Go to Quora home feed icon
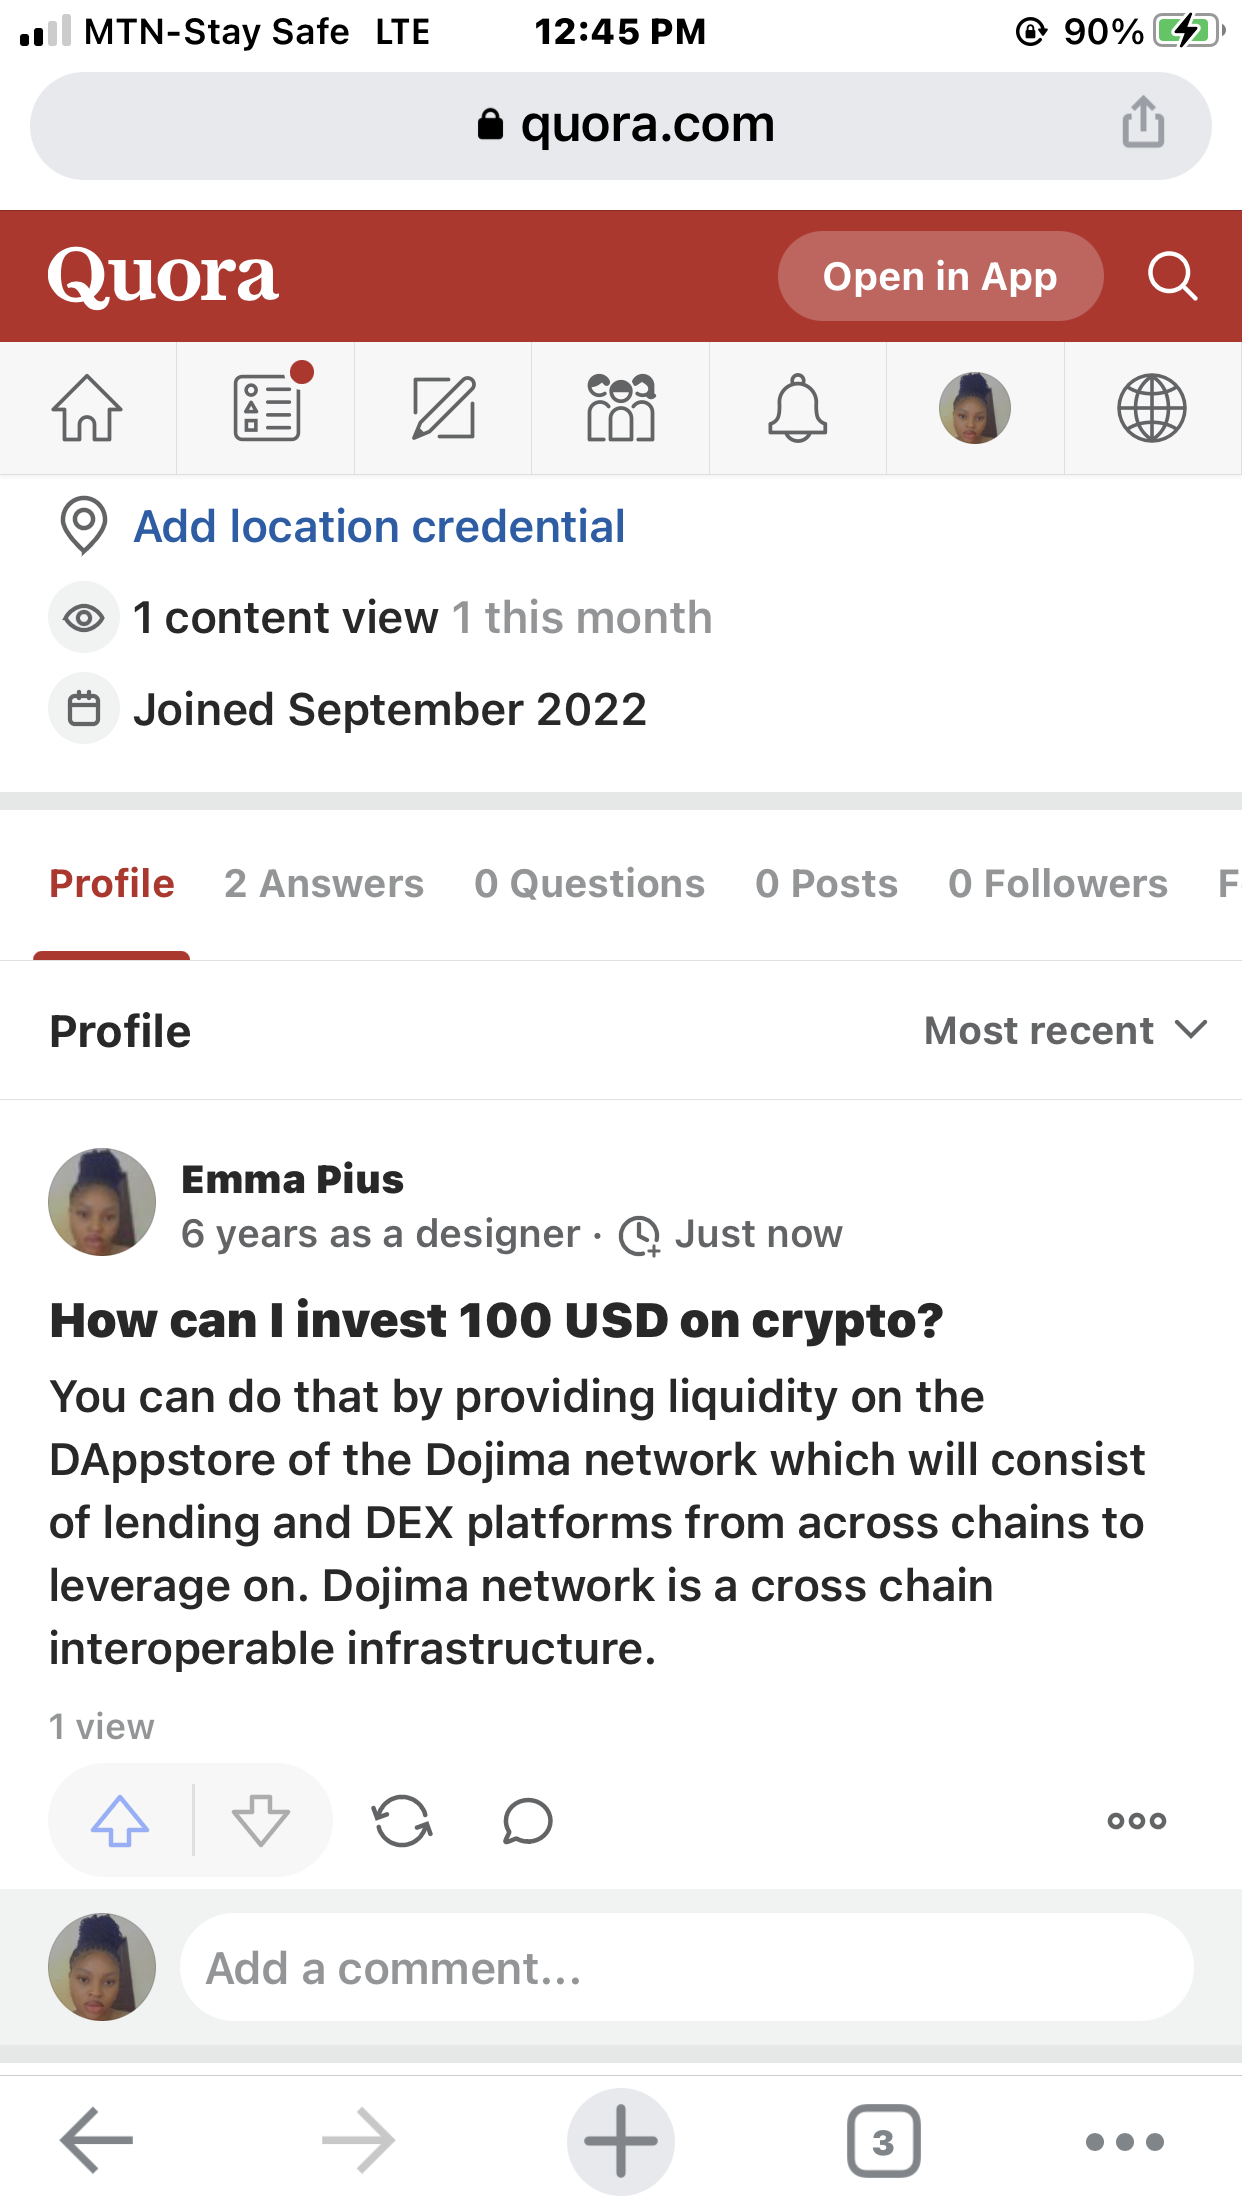1242x2208 pixels. pos(87,408)
